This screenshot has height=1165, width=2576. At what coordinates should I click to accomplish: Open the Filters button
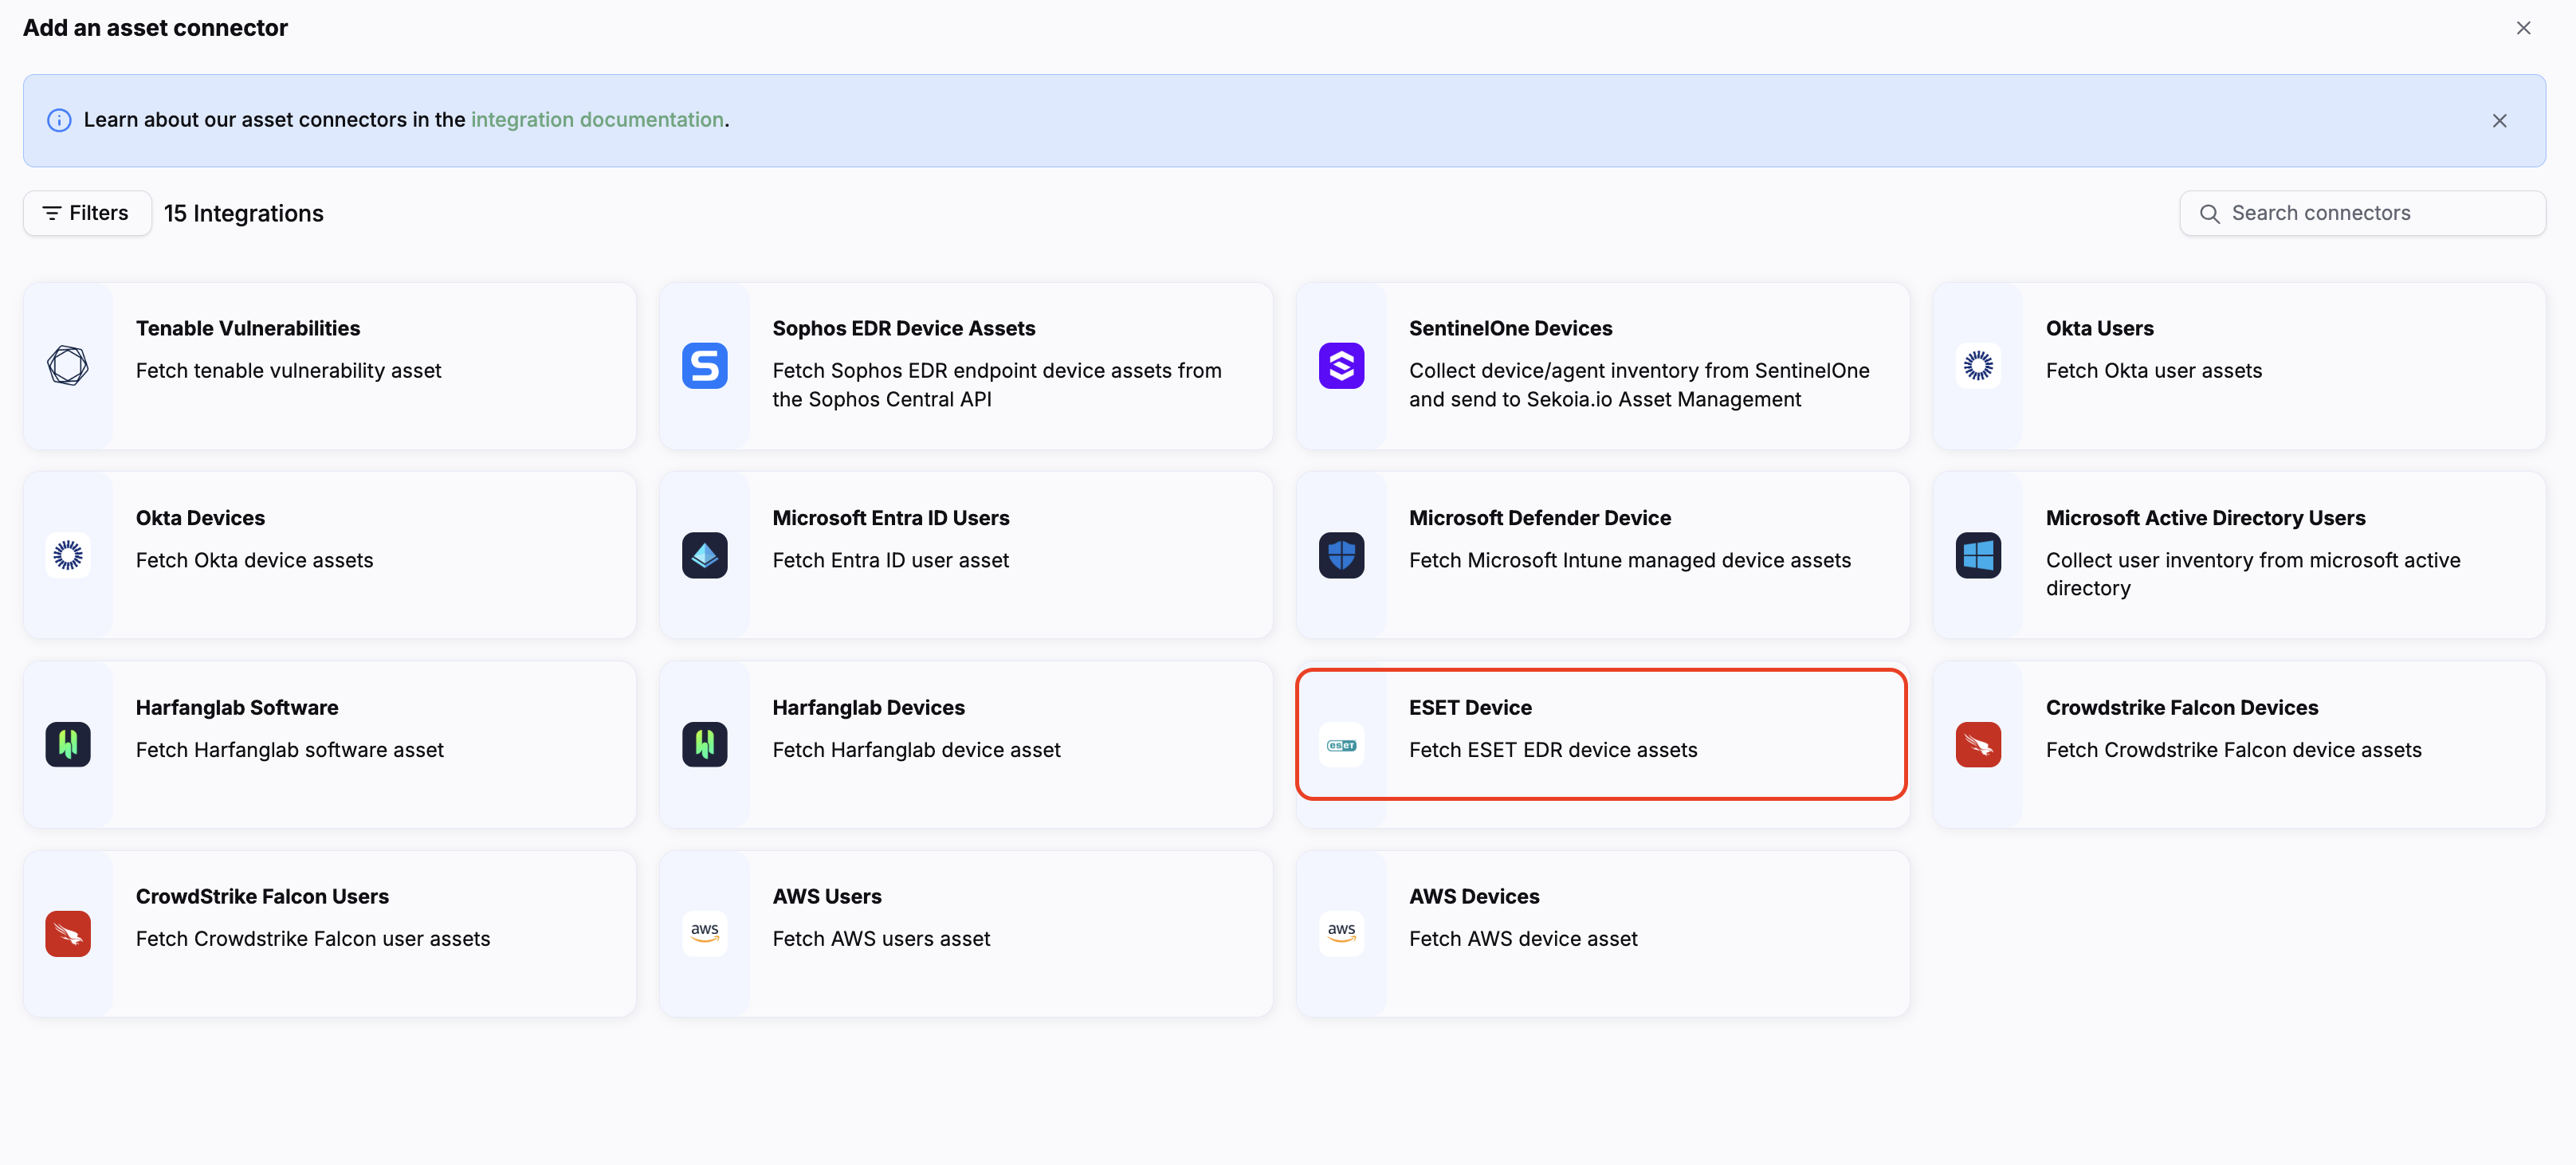pyautogui.click(x=87, y=213)
